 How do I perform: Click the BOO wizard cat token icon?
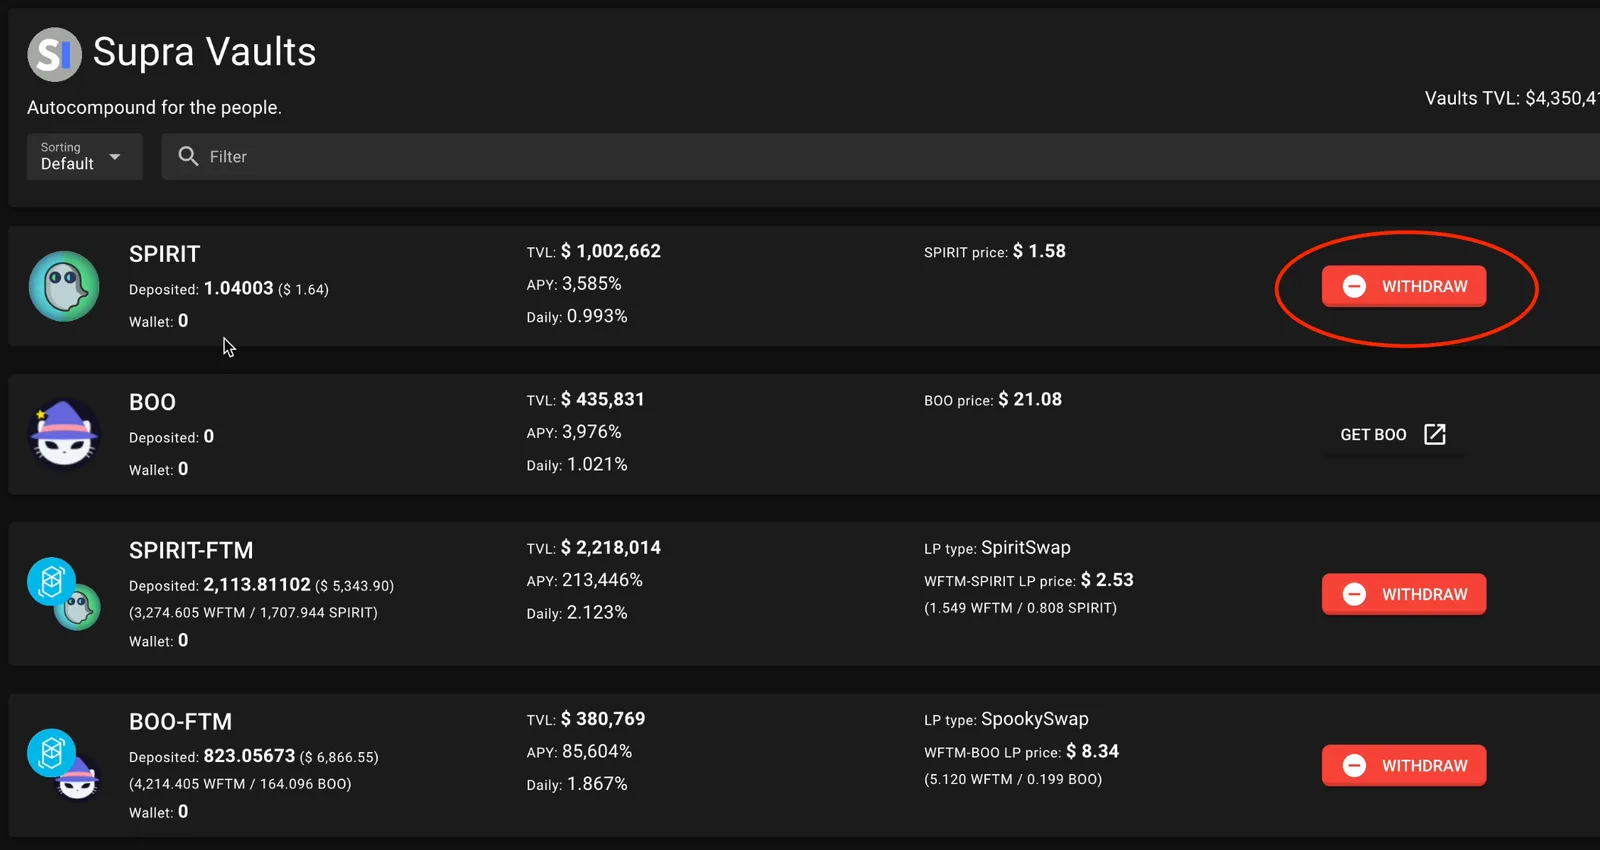click(64, 434)
